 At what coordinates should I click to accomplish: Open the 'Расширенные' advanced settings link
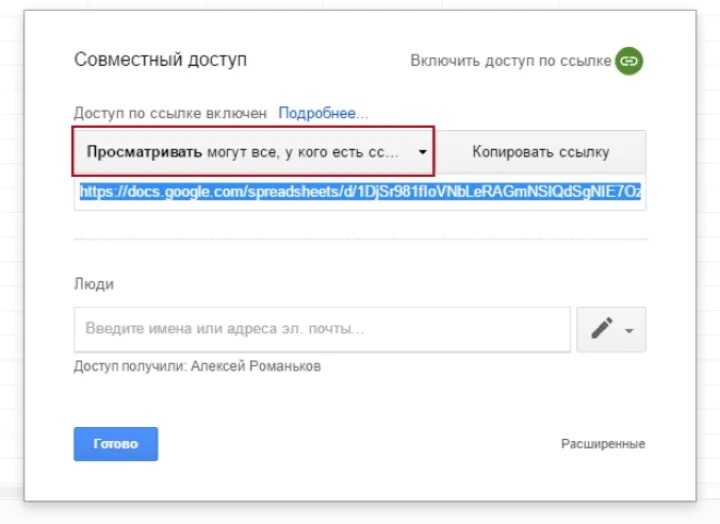(x=603, y=444)
